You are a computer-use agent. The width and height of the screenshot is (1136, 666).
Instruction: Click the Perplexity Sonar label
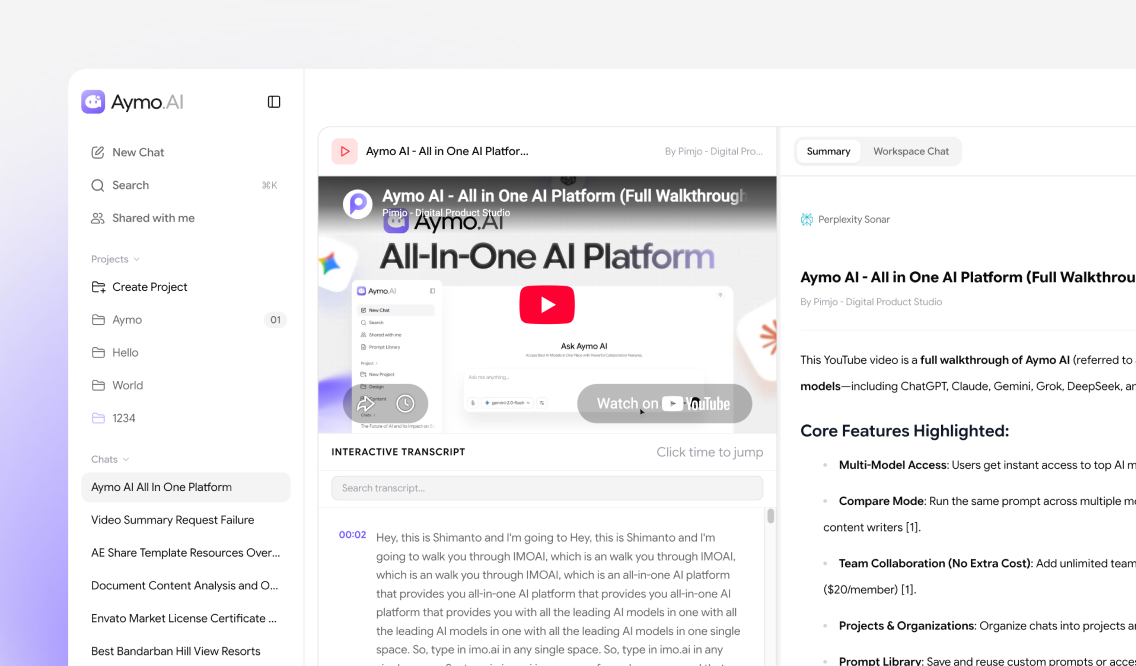[x=853, y=220]
